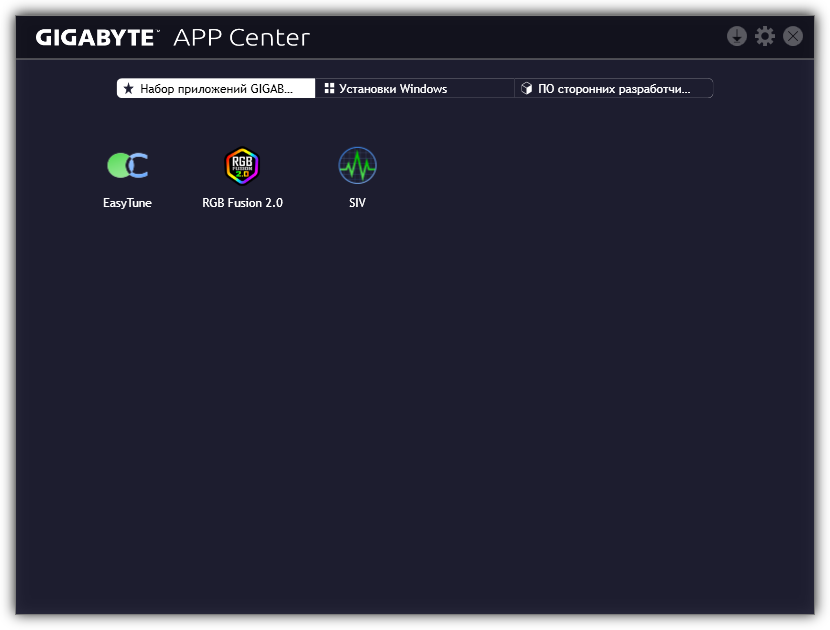Click the "APP Center" title text
The image size is (830, 630).
pyautogui.click(x=241, y=38)
